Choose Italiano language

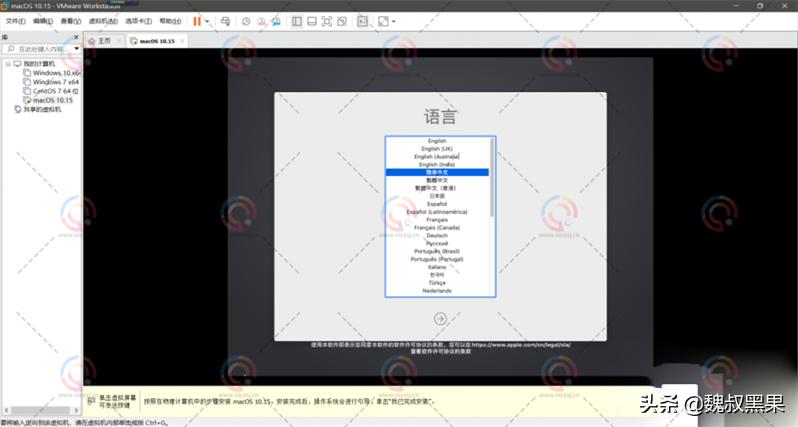437,267
